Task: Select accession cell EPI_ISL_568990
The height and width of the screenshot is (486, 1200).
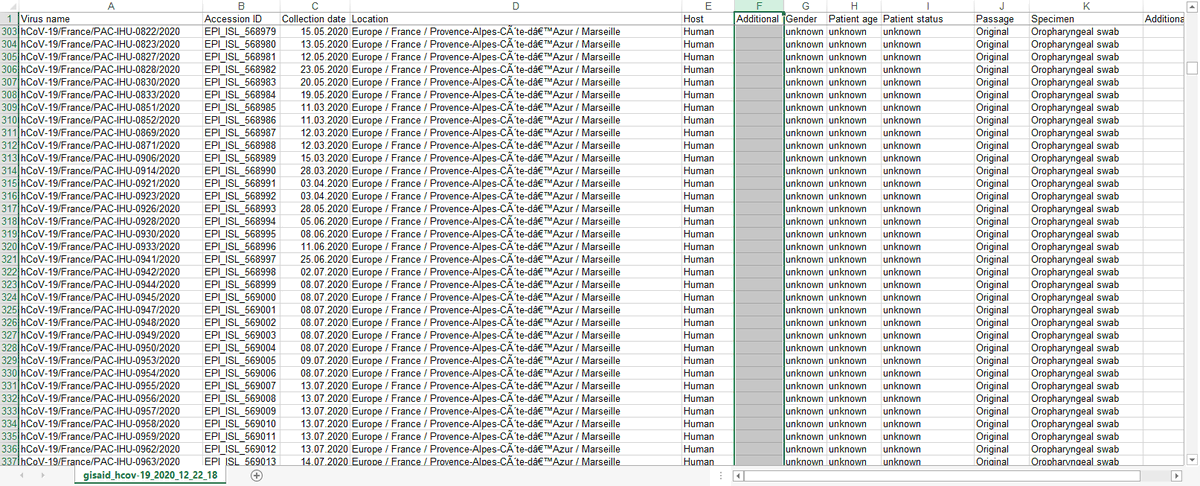Action: click(240, 170)
